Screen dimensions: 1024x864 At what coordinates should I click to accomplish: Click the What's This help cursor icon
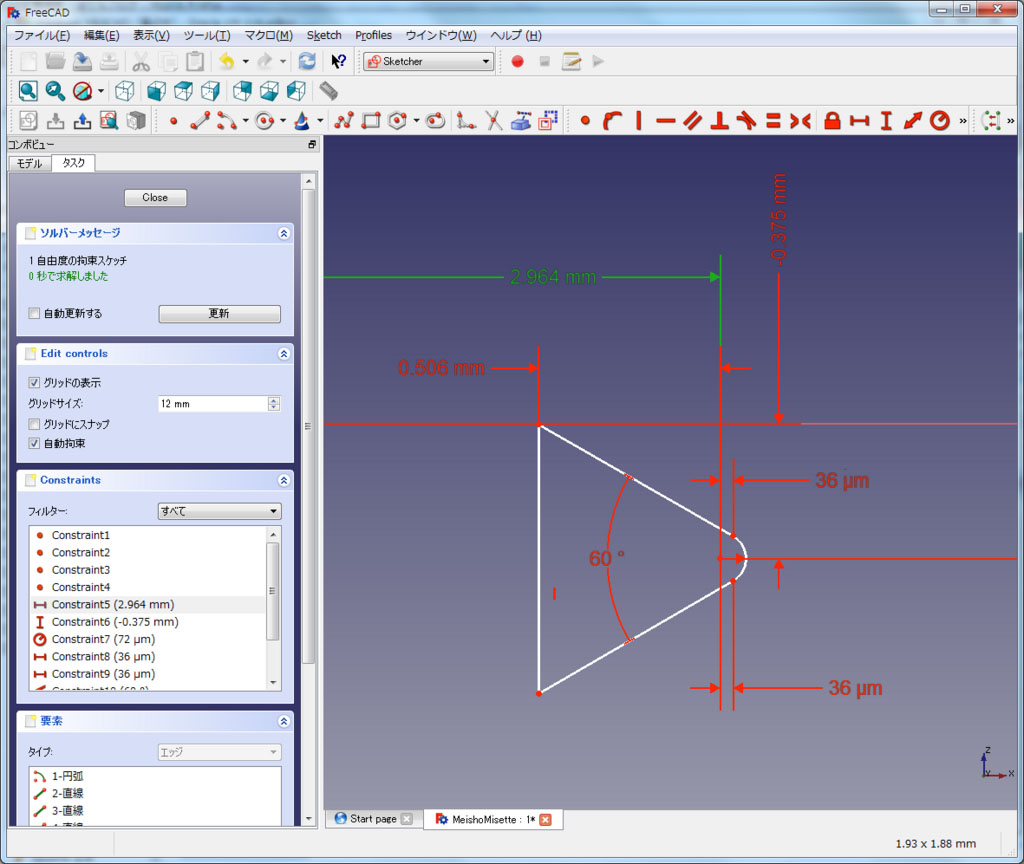point(338,61)
